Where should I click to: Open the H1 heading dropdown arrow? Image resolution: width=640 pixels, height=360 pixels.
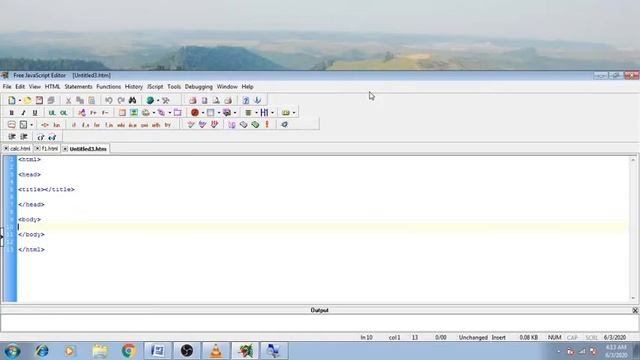coord(272,113)
